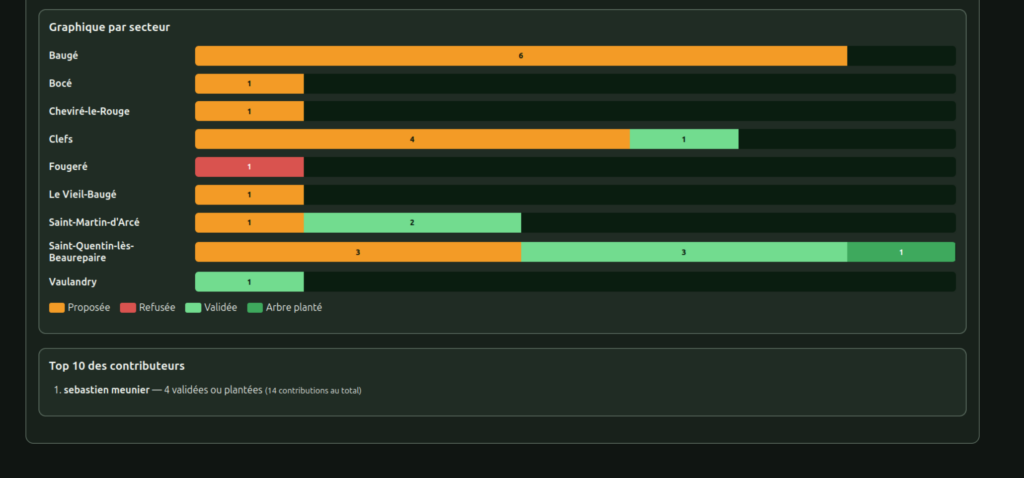
Task: Select the Vaulandry green bar
Action: pyautogui.click(x=249, y=281)
